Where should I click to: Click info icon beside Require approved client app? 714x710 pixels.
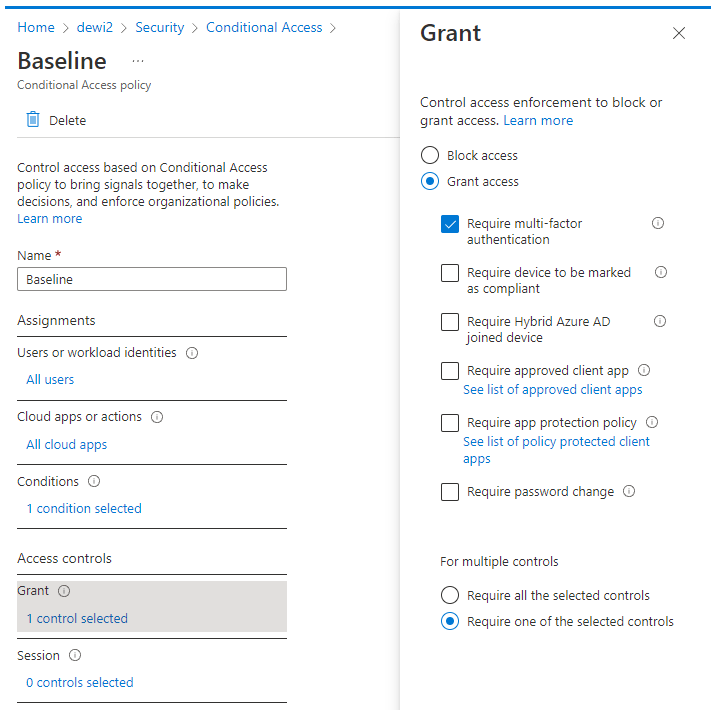click(644, 370)
